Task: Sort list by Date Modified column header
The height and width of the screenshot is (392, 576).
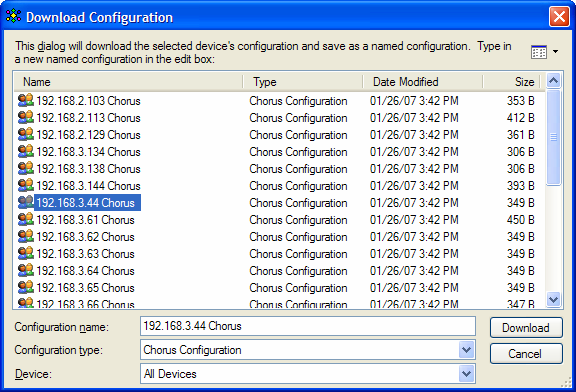Action: pos(422,82)
